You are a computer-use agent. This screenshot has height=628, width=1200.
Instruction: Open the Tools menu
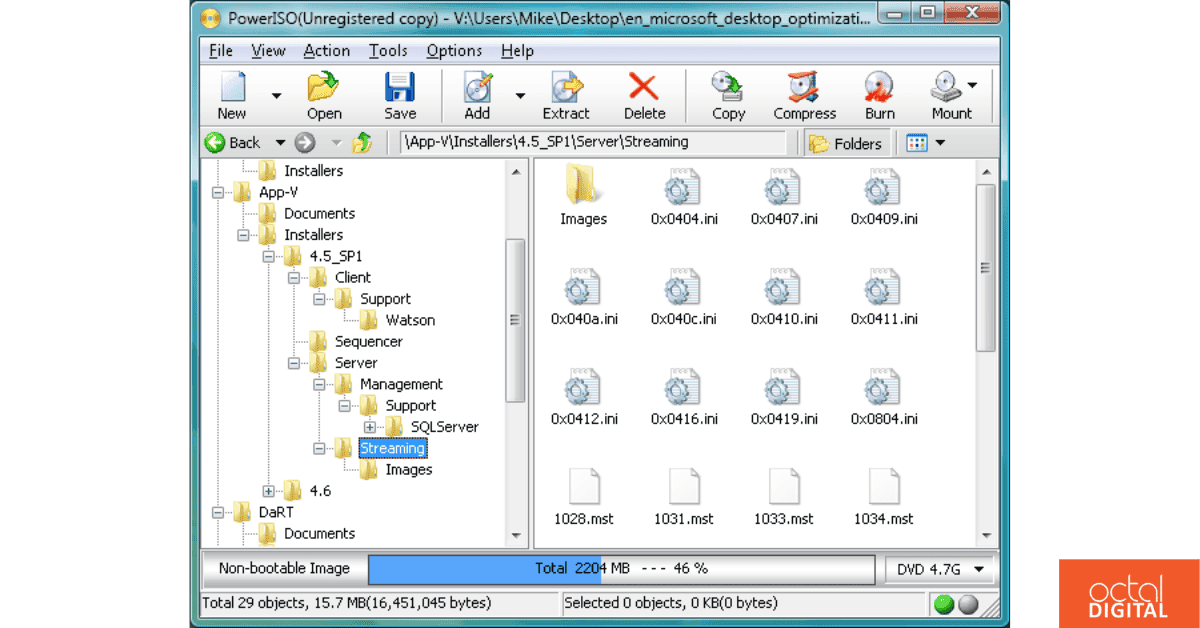(x=388, y=50)
